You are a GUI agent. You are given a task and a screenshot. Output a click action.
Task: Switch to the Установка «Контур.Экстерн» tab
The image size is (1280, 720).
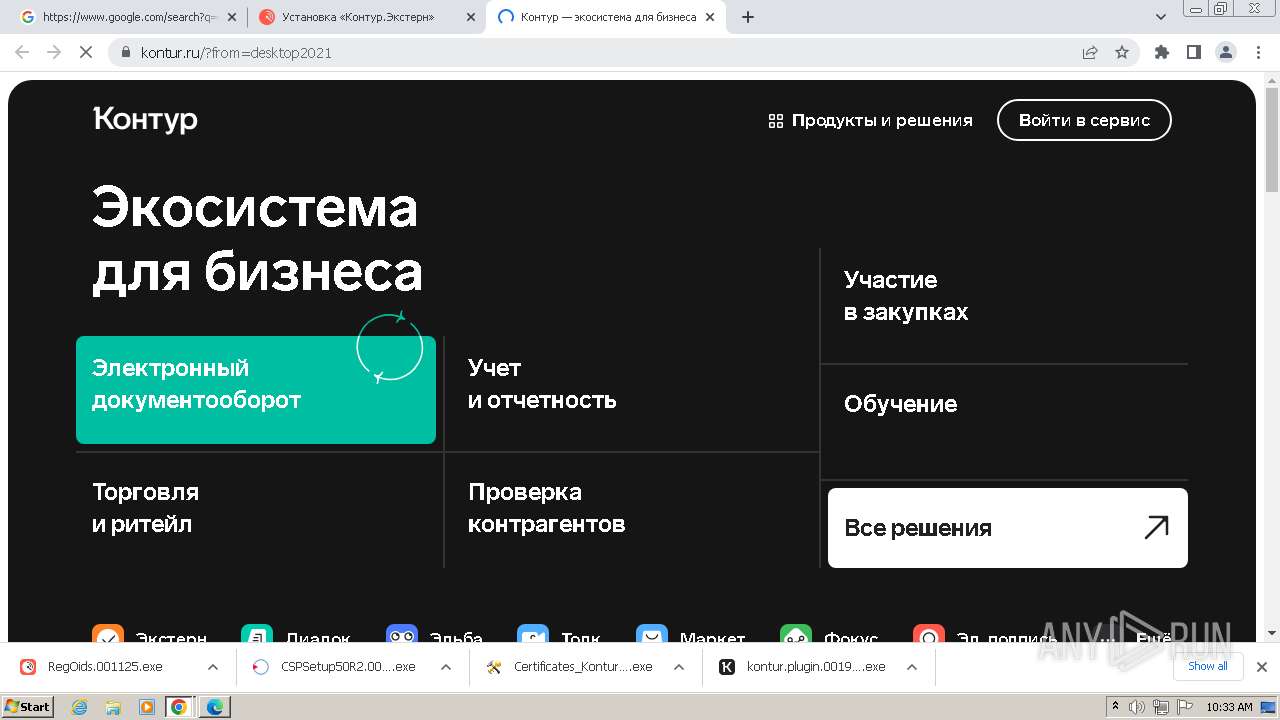(x=366, y=17)
